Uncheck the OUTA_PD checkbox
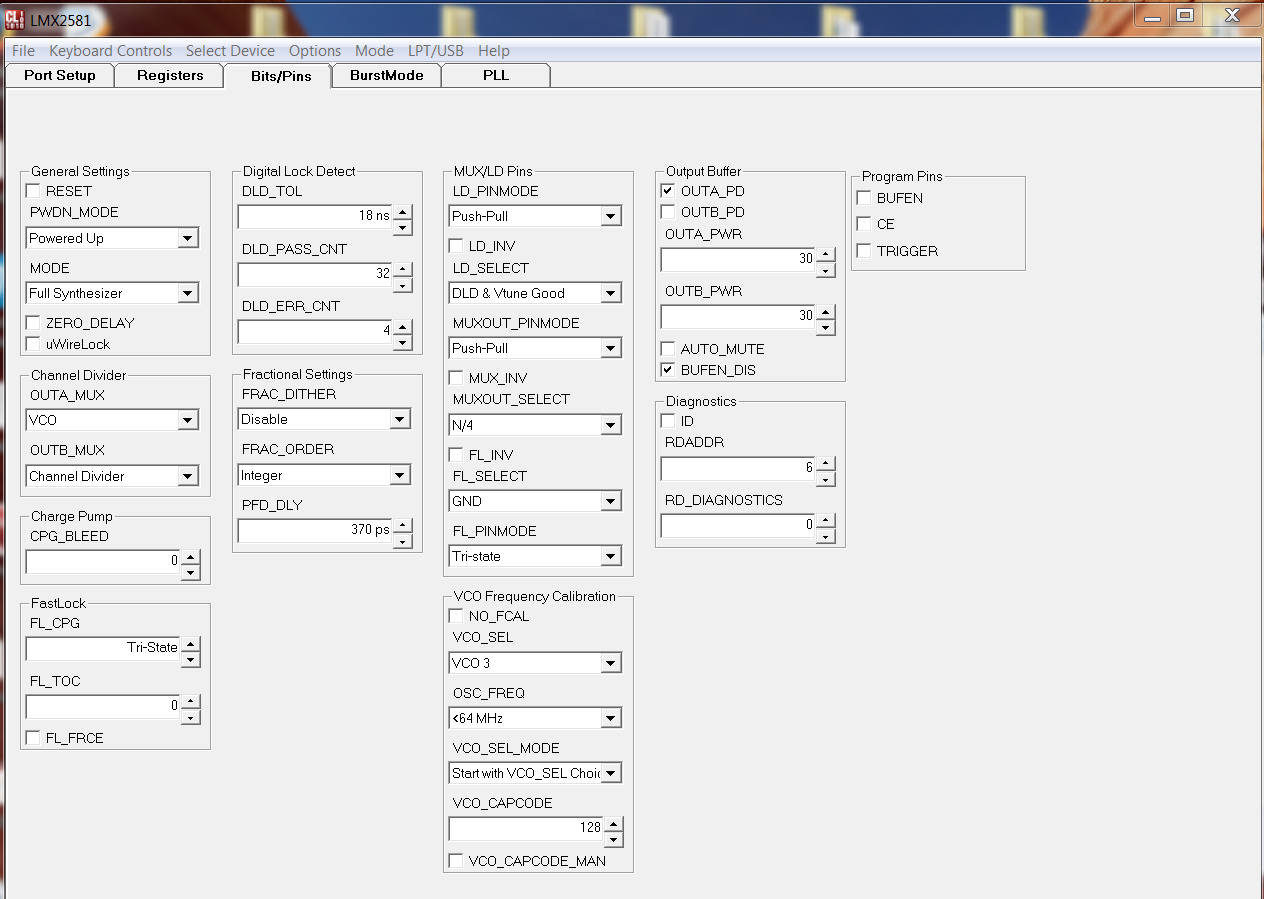The image size is (1264, 899). [x=668, y=191]
